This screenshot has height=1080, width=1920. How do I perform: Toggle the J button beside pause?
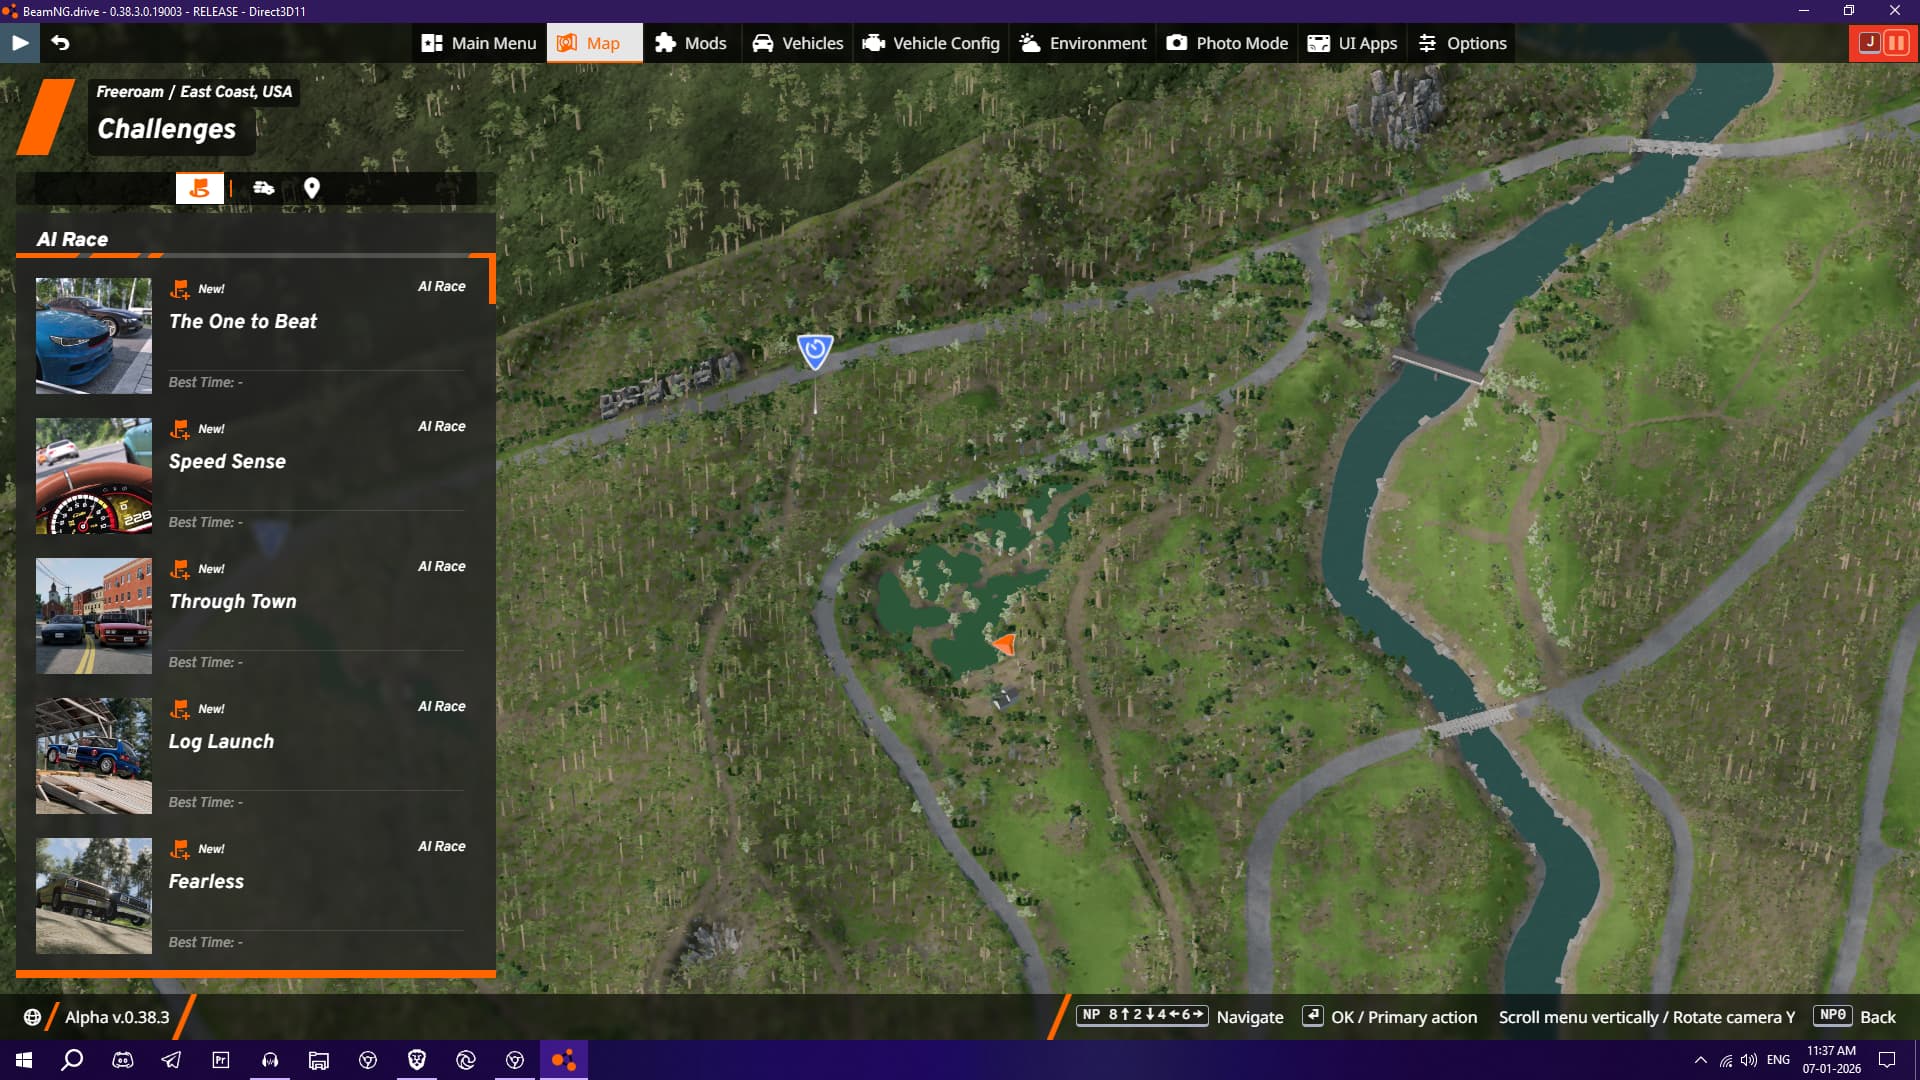pos(1868,43)
